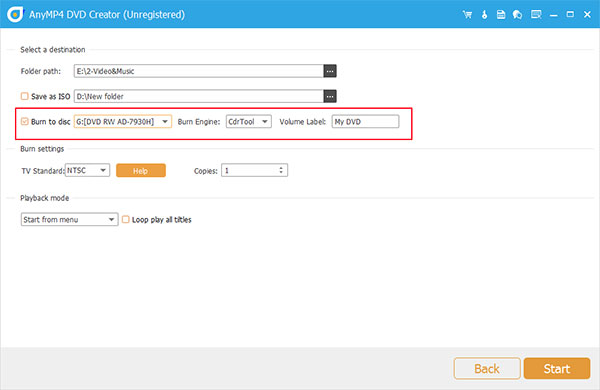Open the TV Standard NTSC dropdown
This screenshot has width=600, height=390.
pyautogui.click(x=87, y=170)
